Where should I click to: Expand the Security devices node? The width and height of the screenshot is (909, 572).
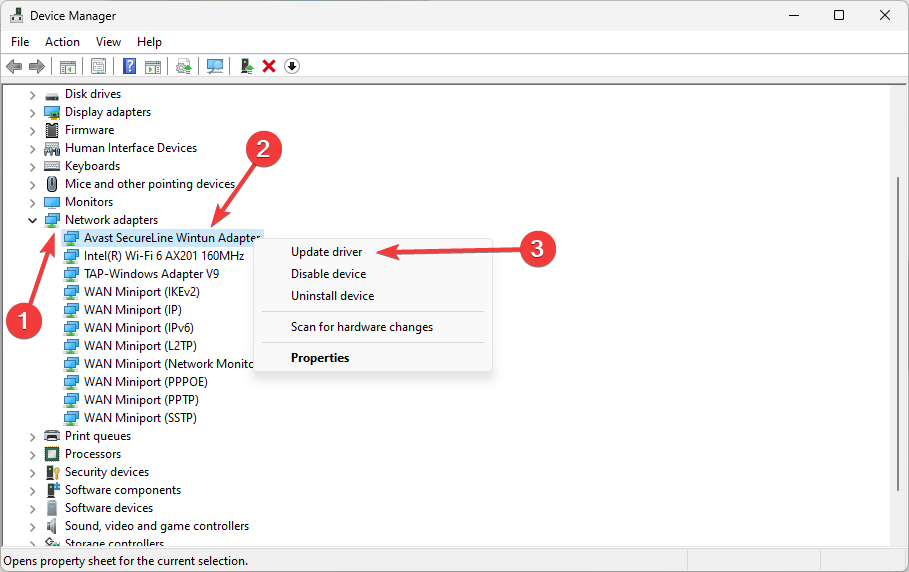[x=32, y=473]
